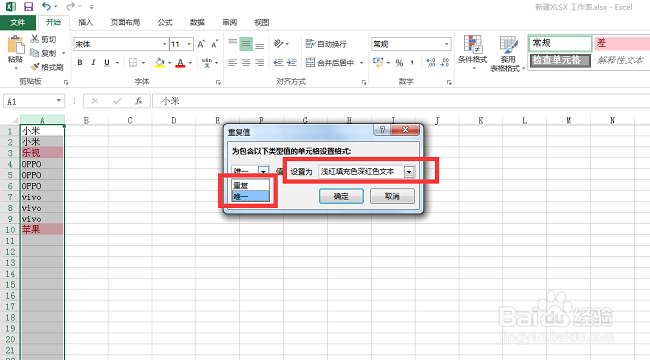Click 合并后居中 merge and center

[x=330, y=63]
